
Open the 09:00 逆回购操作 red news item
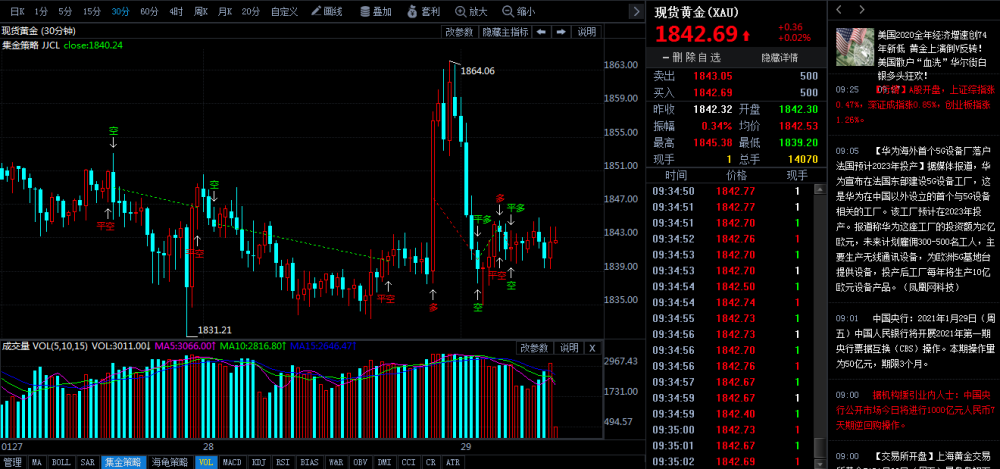(x=914, y=410)
